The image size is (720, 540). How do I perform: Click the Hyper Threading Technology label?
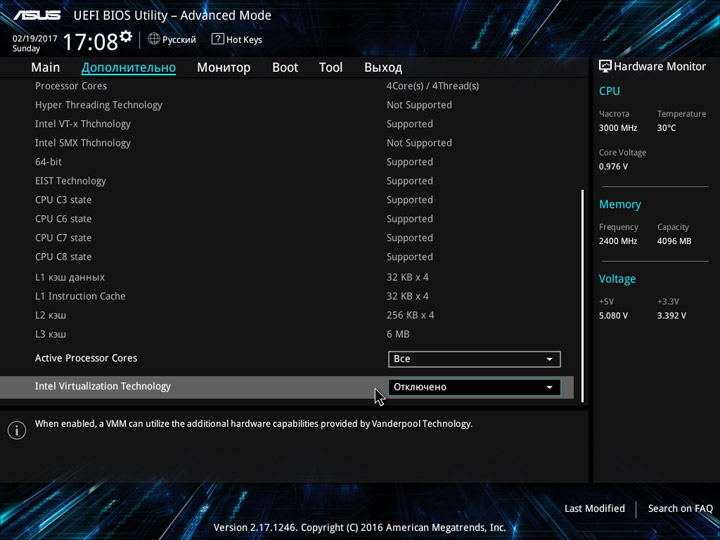(99, 105)
